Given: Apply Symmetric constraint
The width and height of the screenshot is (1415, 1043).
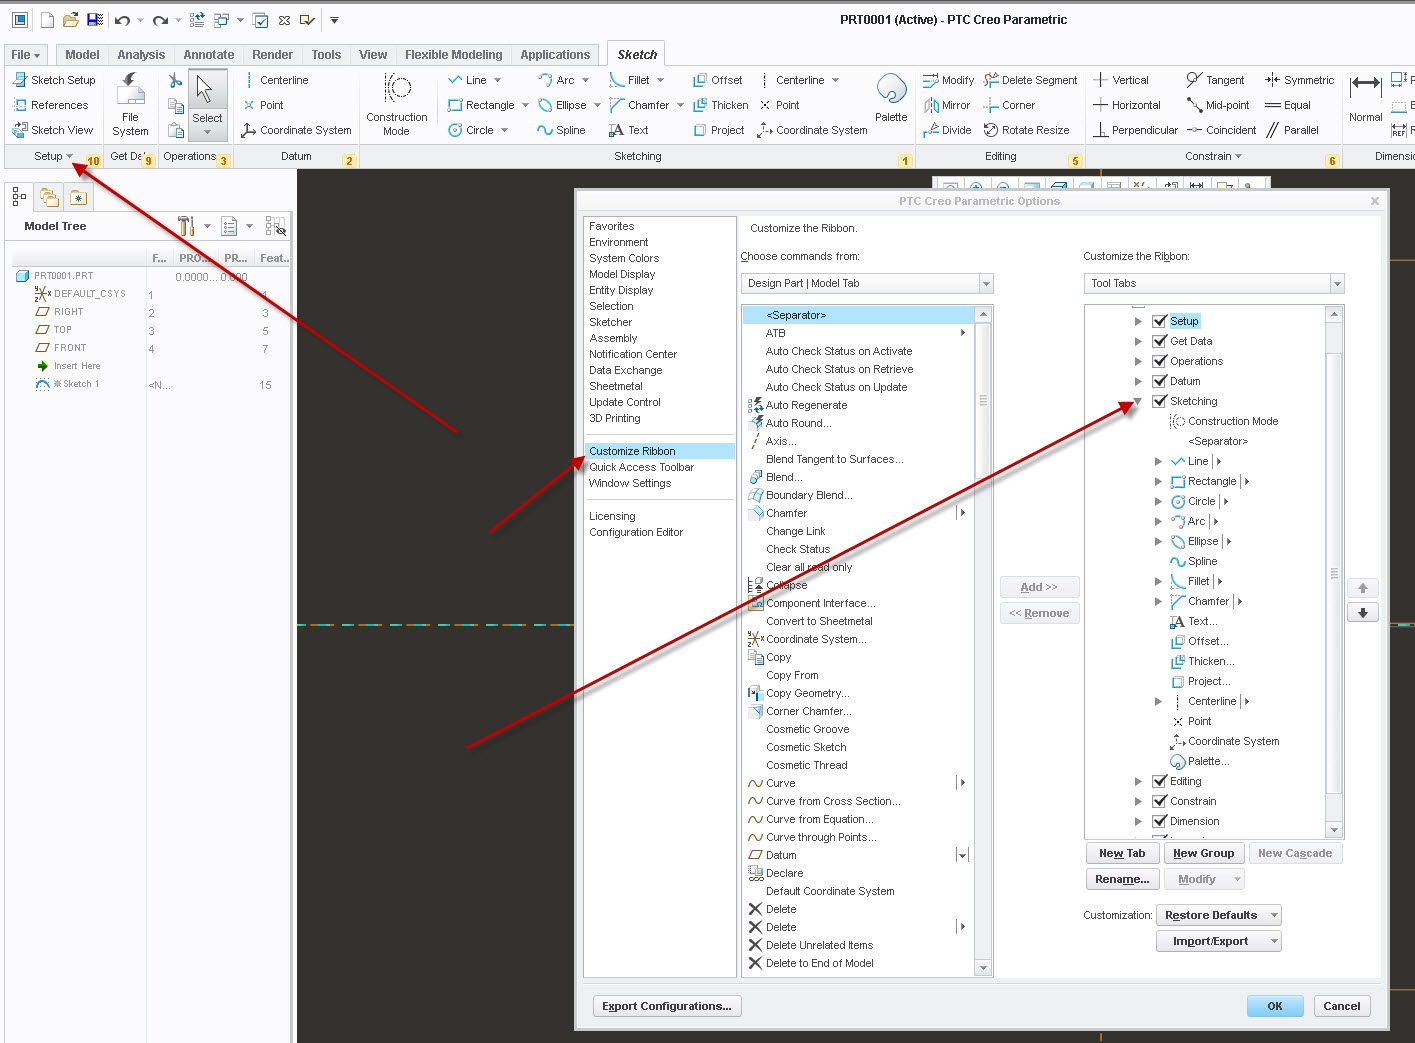Looking at the screenshot, I should (1299, 80).
